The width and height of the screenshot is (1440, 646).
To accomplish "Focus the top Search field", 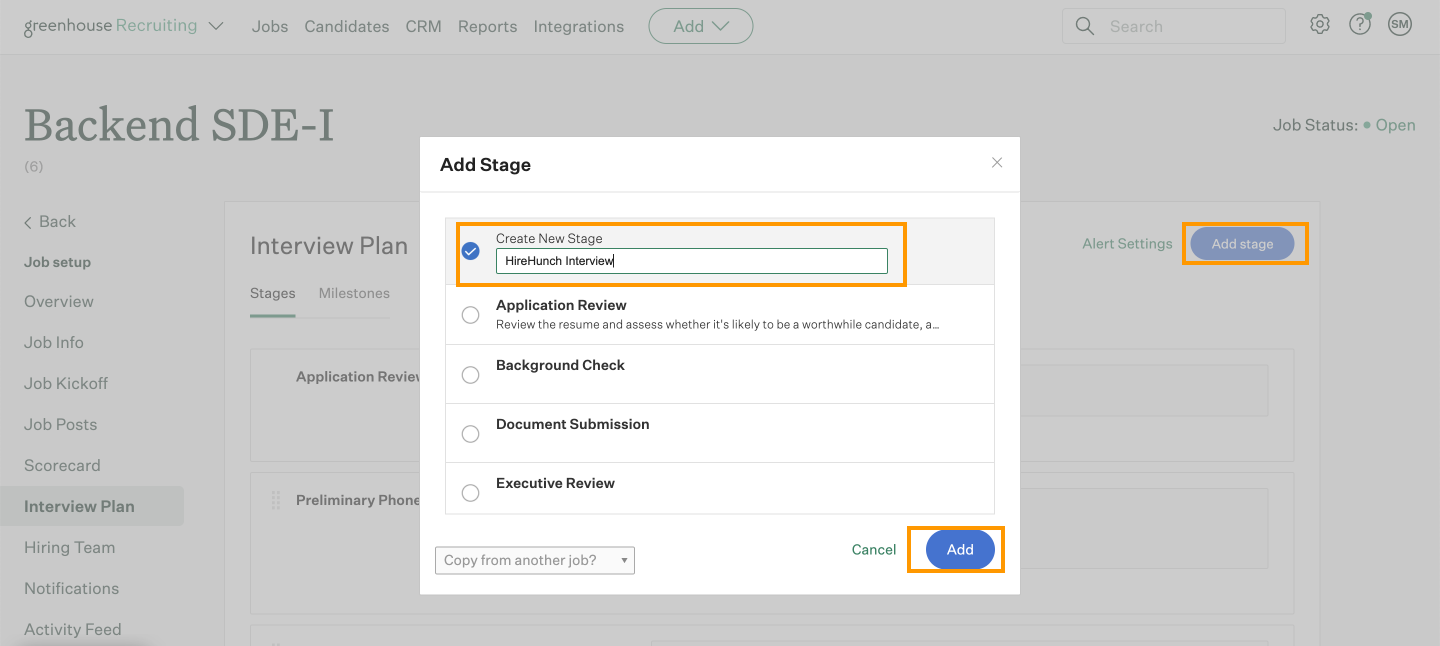I will pyautogui.click(x=1174, y=26).
